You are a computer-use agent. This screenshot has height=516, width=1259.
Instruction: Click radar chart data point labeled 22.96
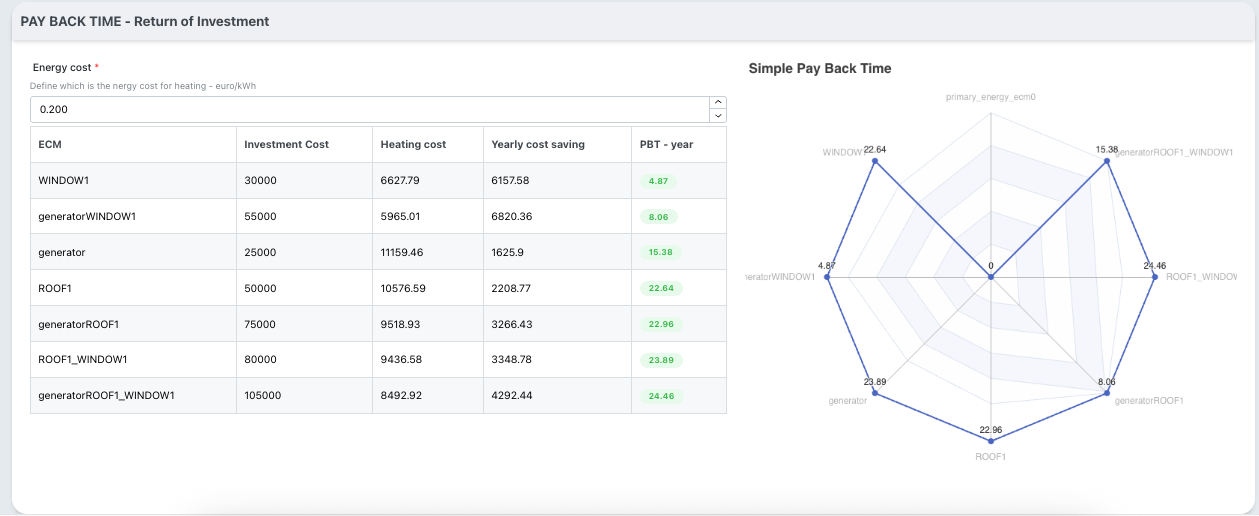pyautogui.click(x=991, y=441)
